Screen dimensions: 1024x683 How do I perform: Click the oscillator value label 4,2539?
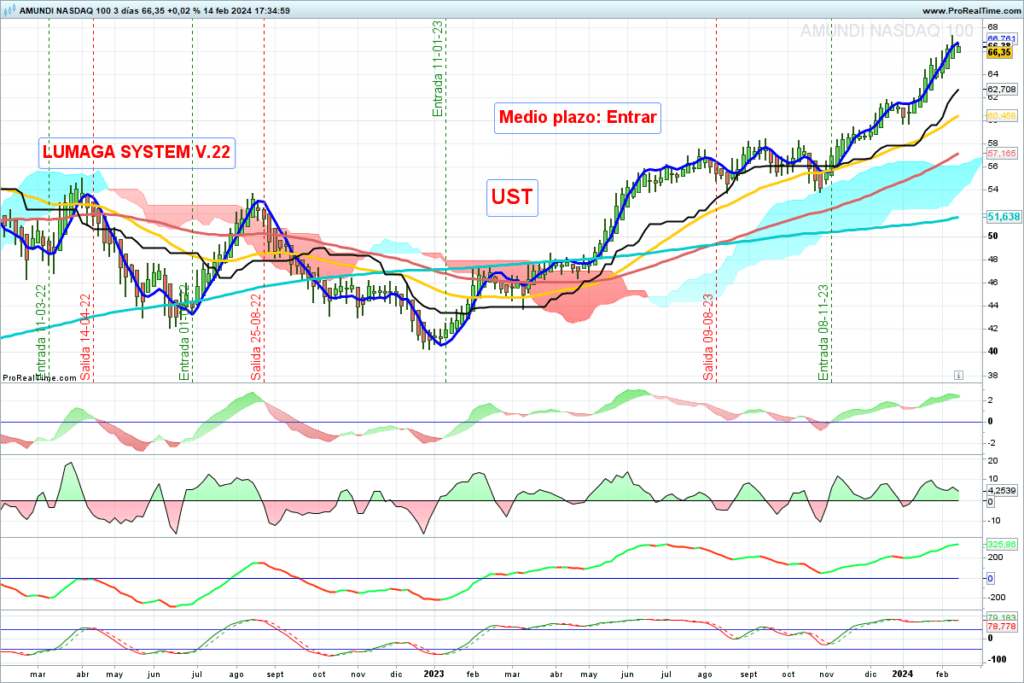click(x=1001, y=490)
